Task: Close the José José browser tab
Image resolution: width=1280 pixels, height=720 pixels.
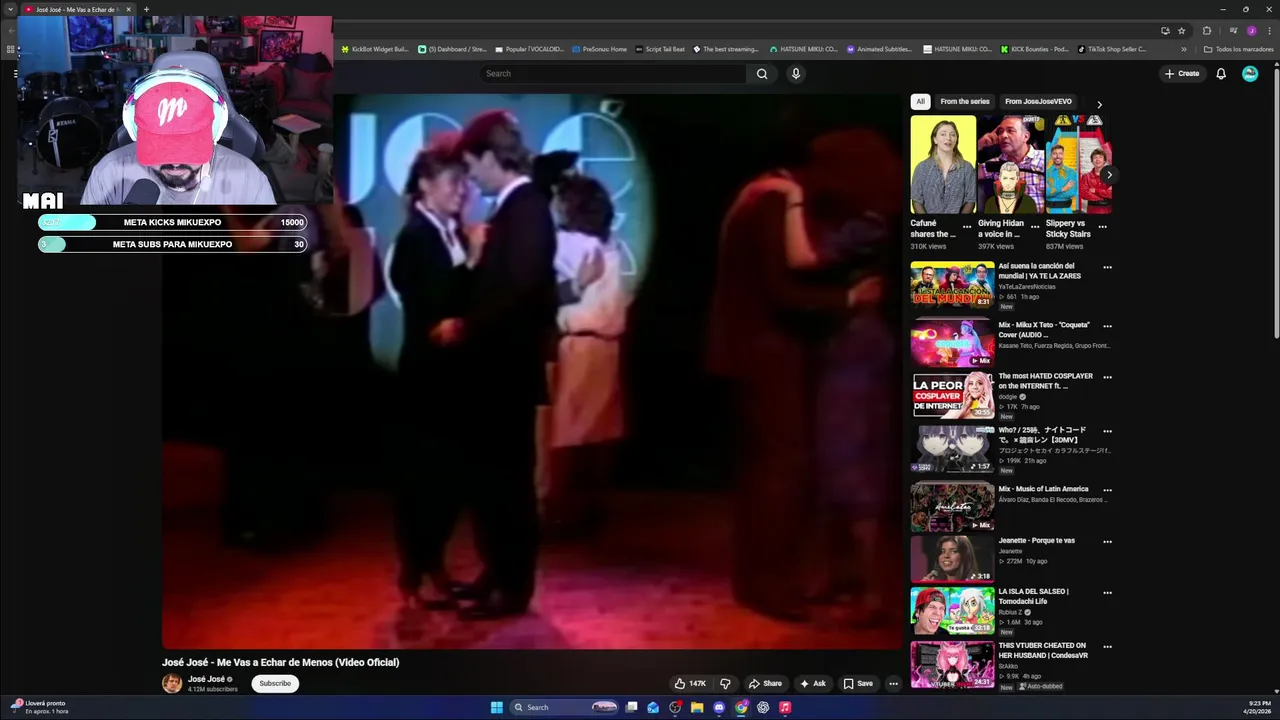Action: click(128, 9)
